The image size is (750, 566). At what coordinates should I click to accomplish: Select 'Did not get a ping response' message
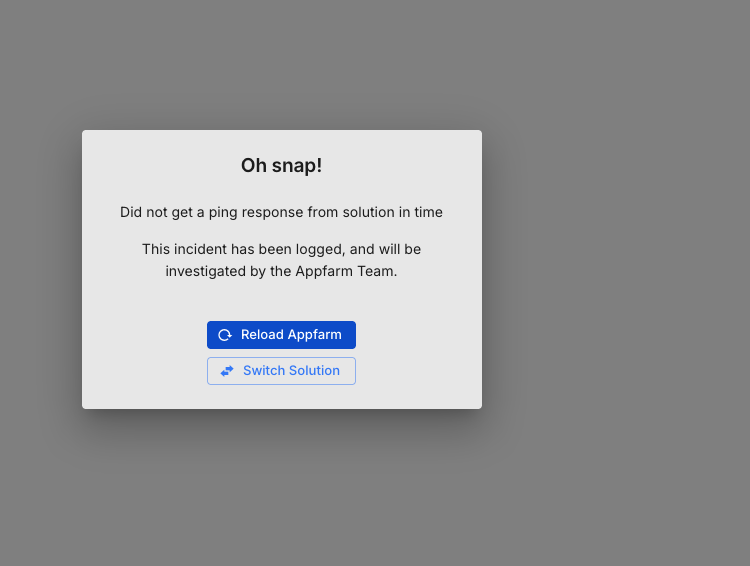click(281, 212)
